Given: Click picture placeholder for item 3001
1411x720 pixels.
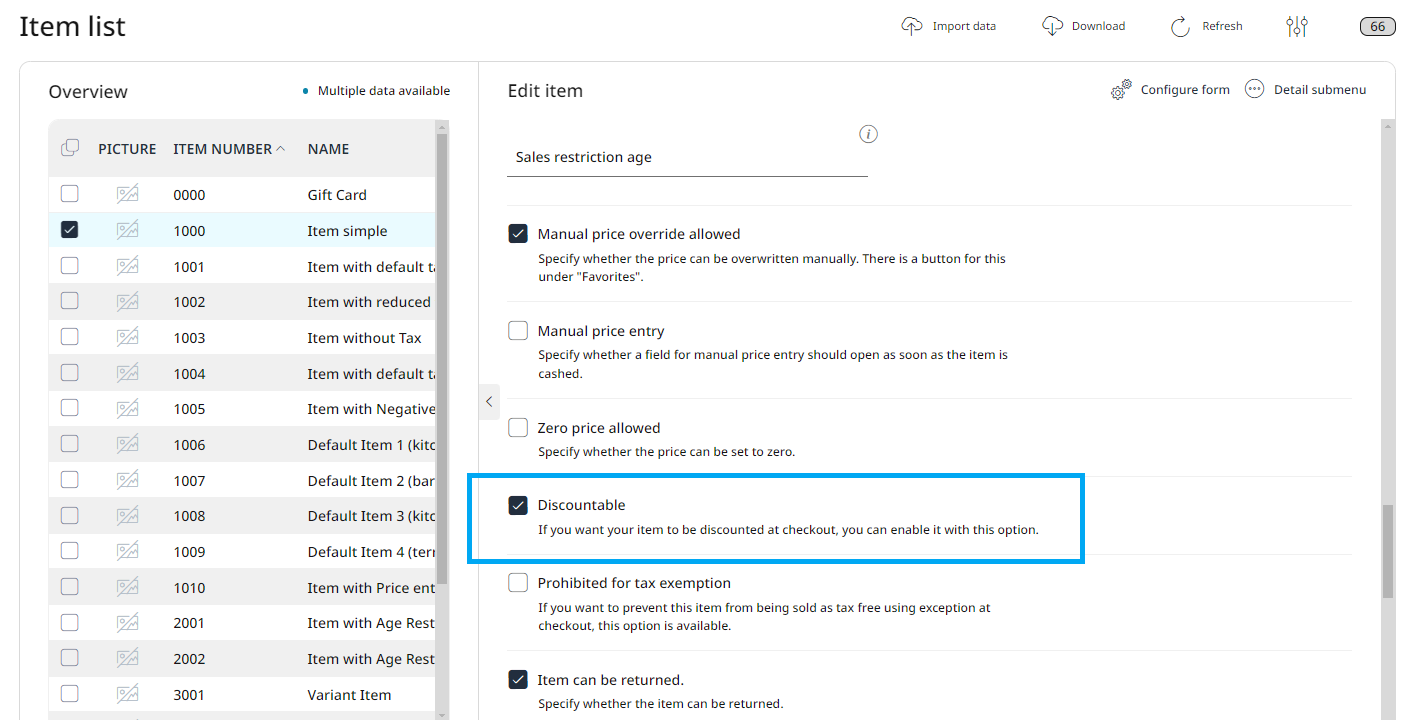Looking at the screenshot, I should tap(127, 694).
